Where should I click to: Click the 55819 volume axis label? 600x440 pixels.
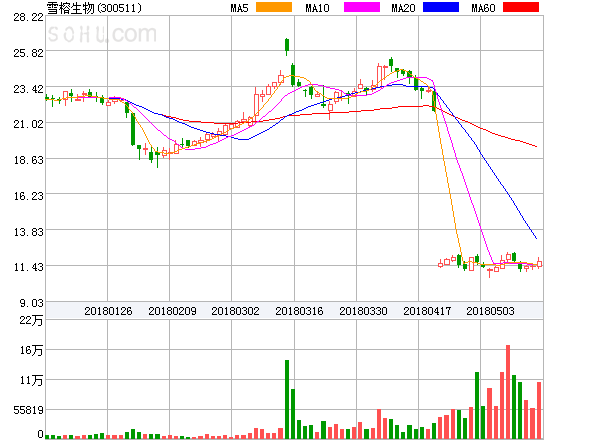28,410
